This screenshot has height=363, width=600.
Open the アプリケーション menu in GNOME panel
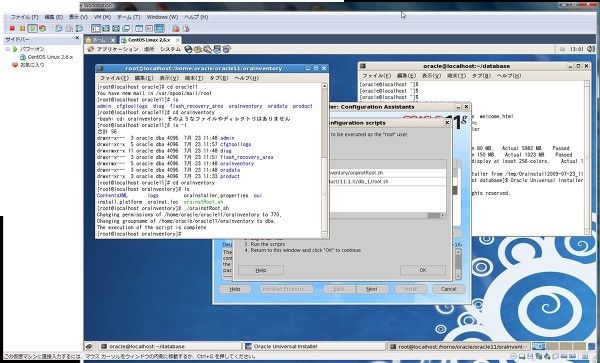[117, 49]
